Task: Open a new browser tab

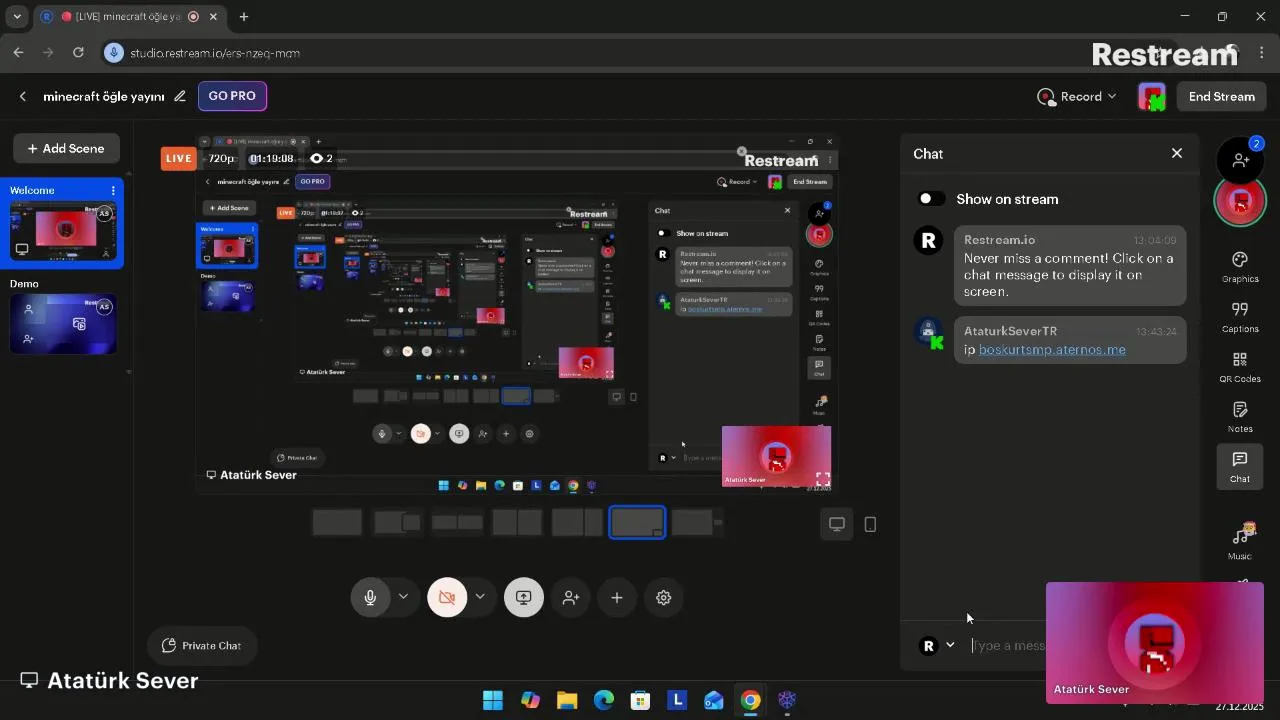Action: pyautogui.click(x=243, y=16)
